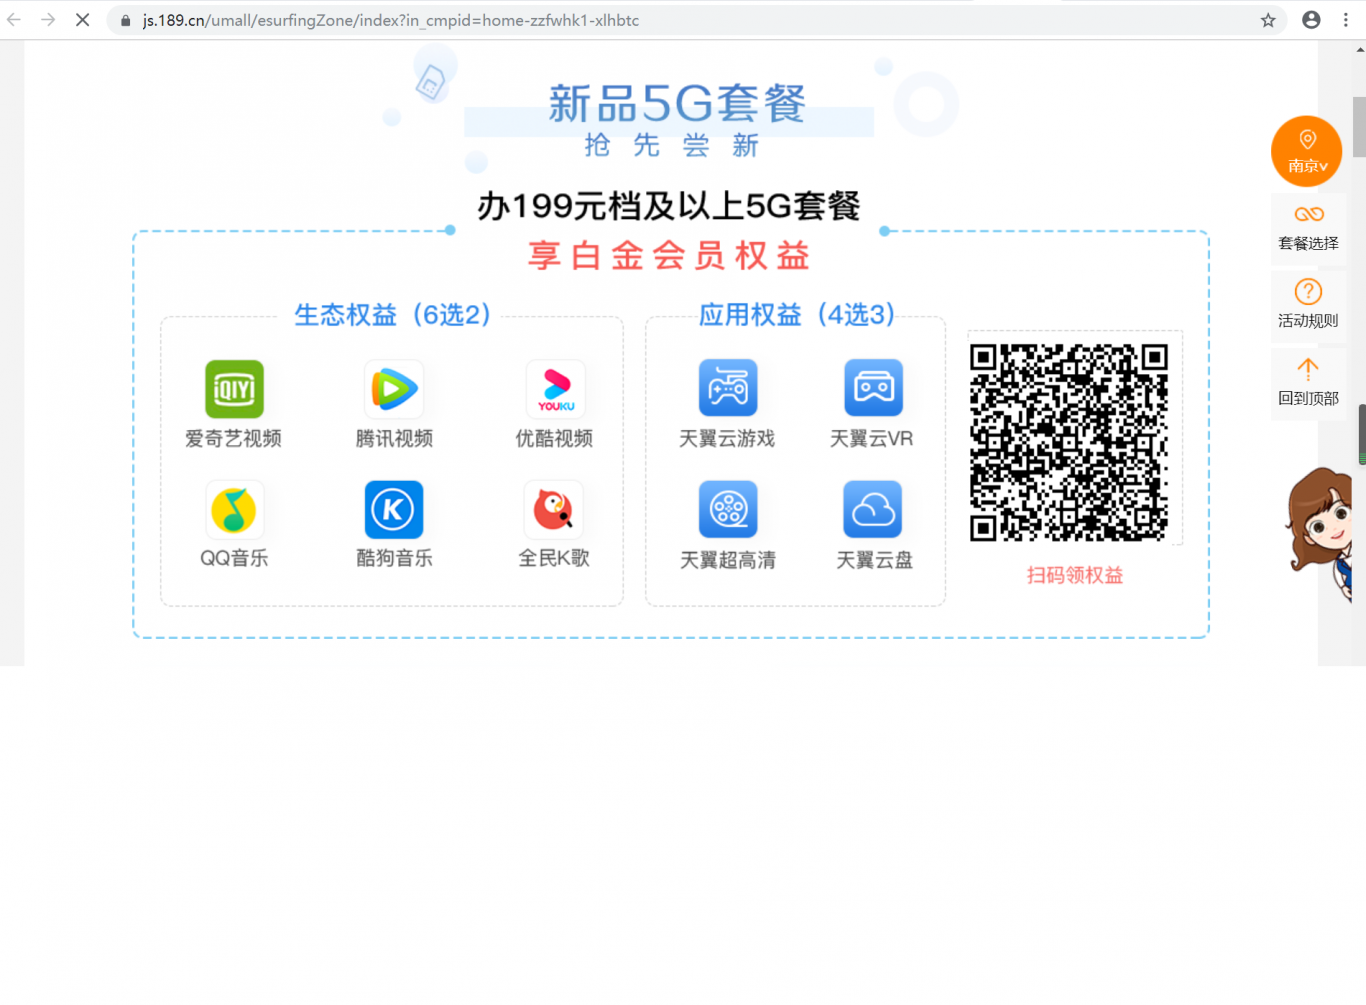Click the 新品5G套餐 title
Image resolution: width=1366 pixels, height=1005 pixels.
coord(677,104)
